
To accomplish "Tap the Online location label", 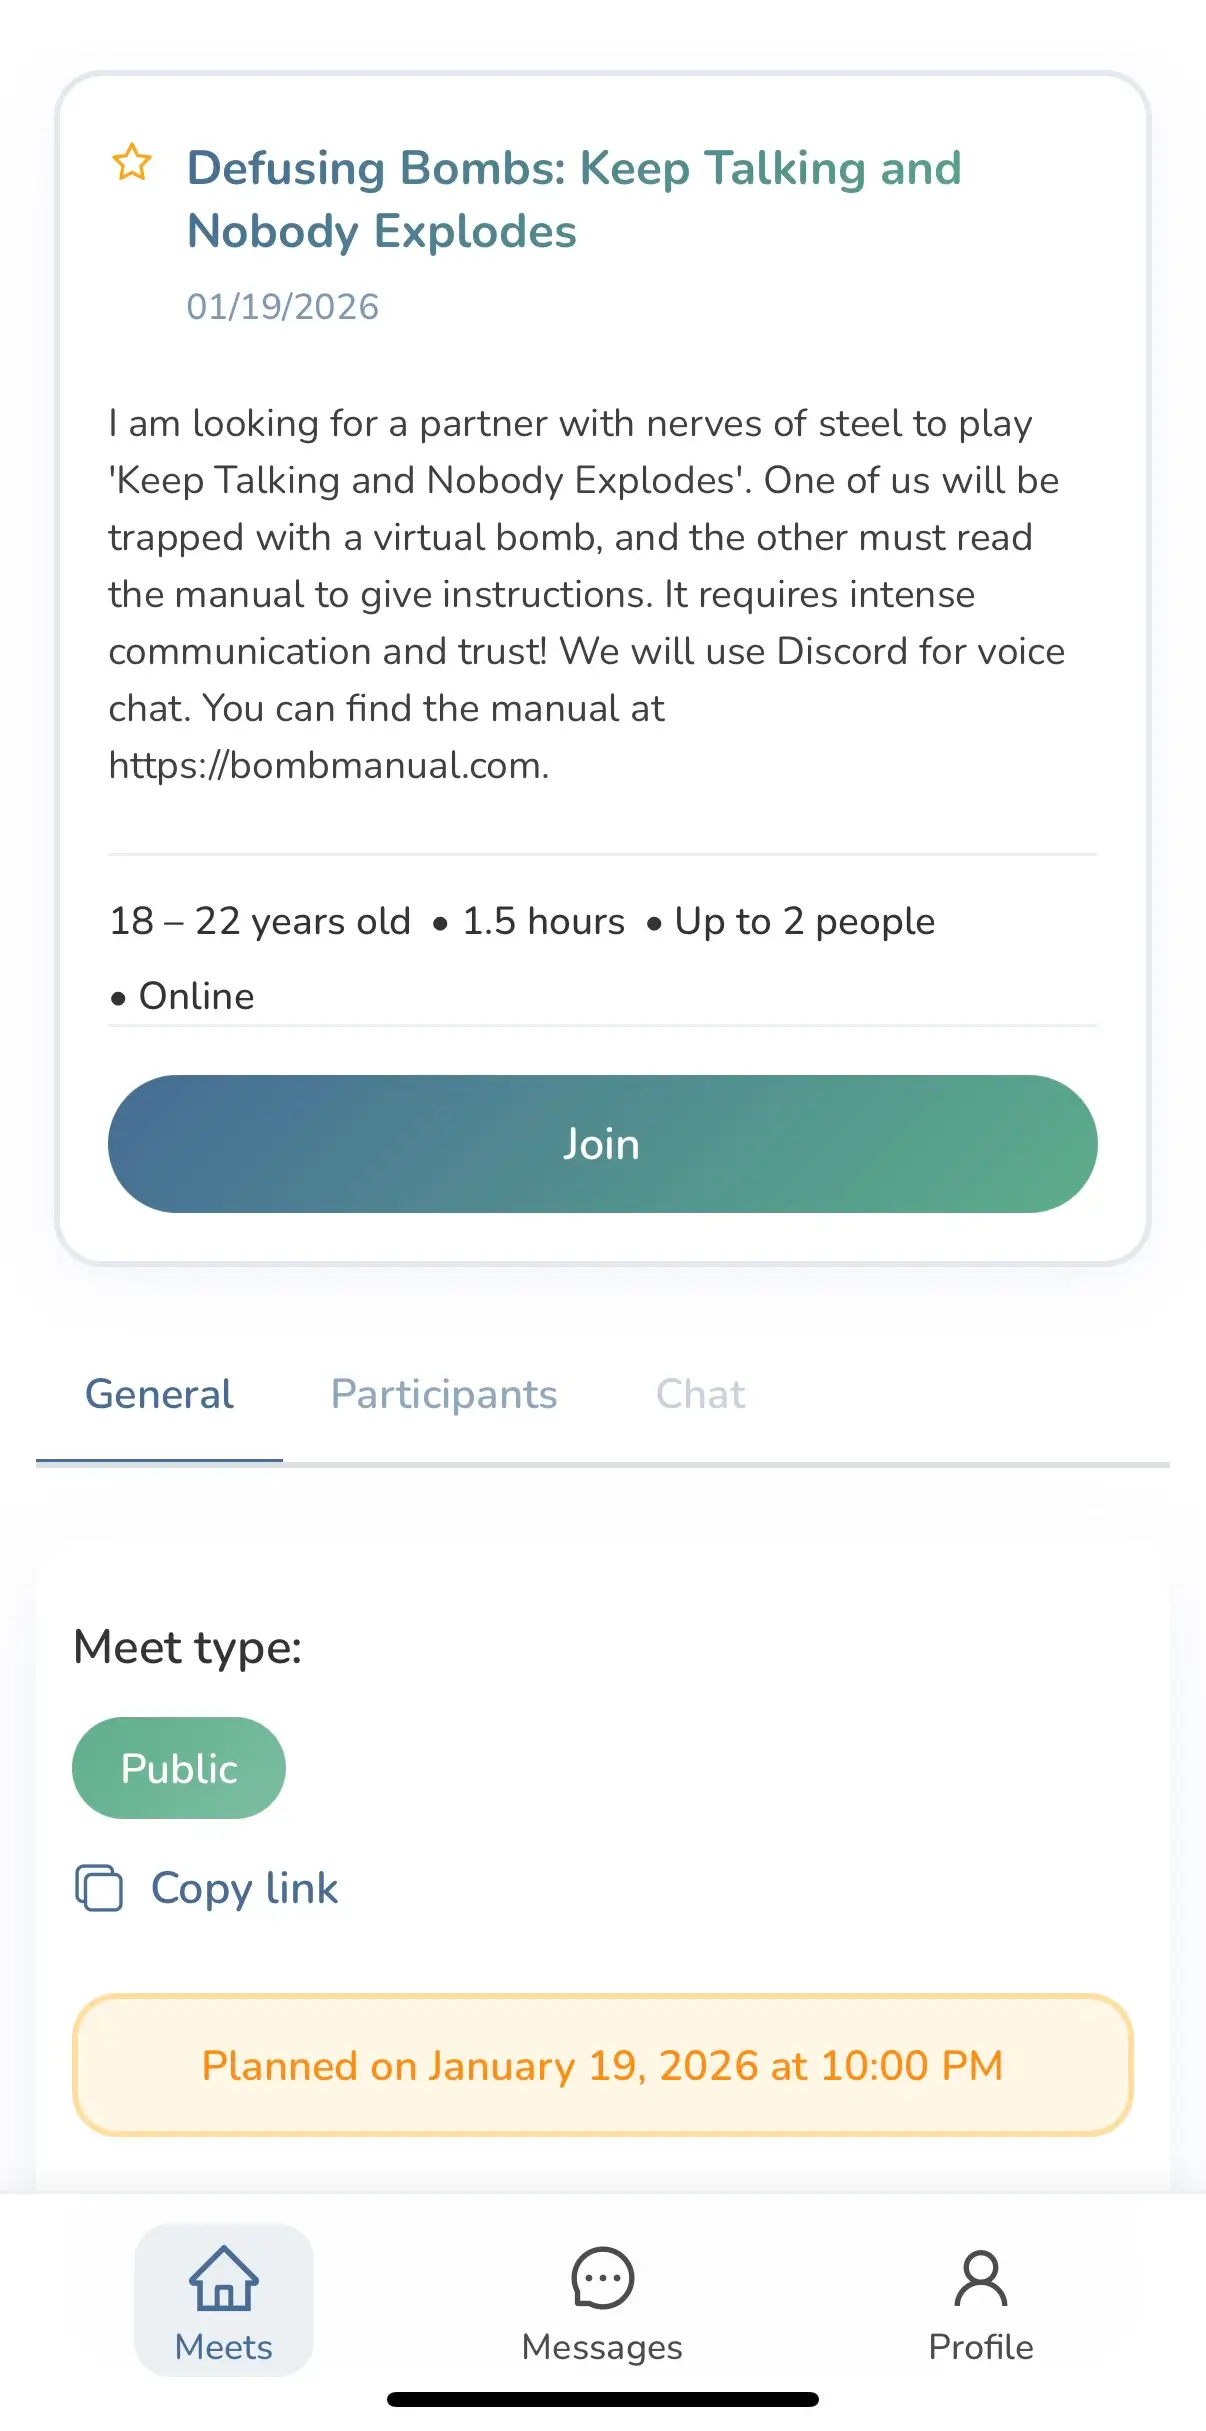I will tap(196, 996).
